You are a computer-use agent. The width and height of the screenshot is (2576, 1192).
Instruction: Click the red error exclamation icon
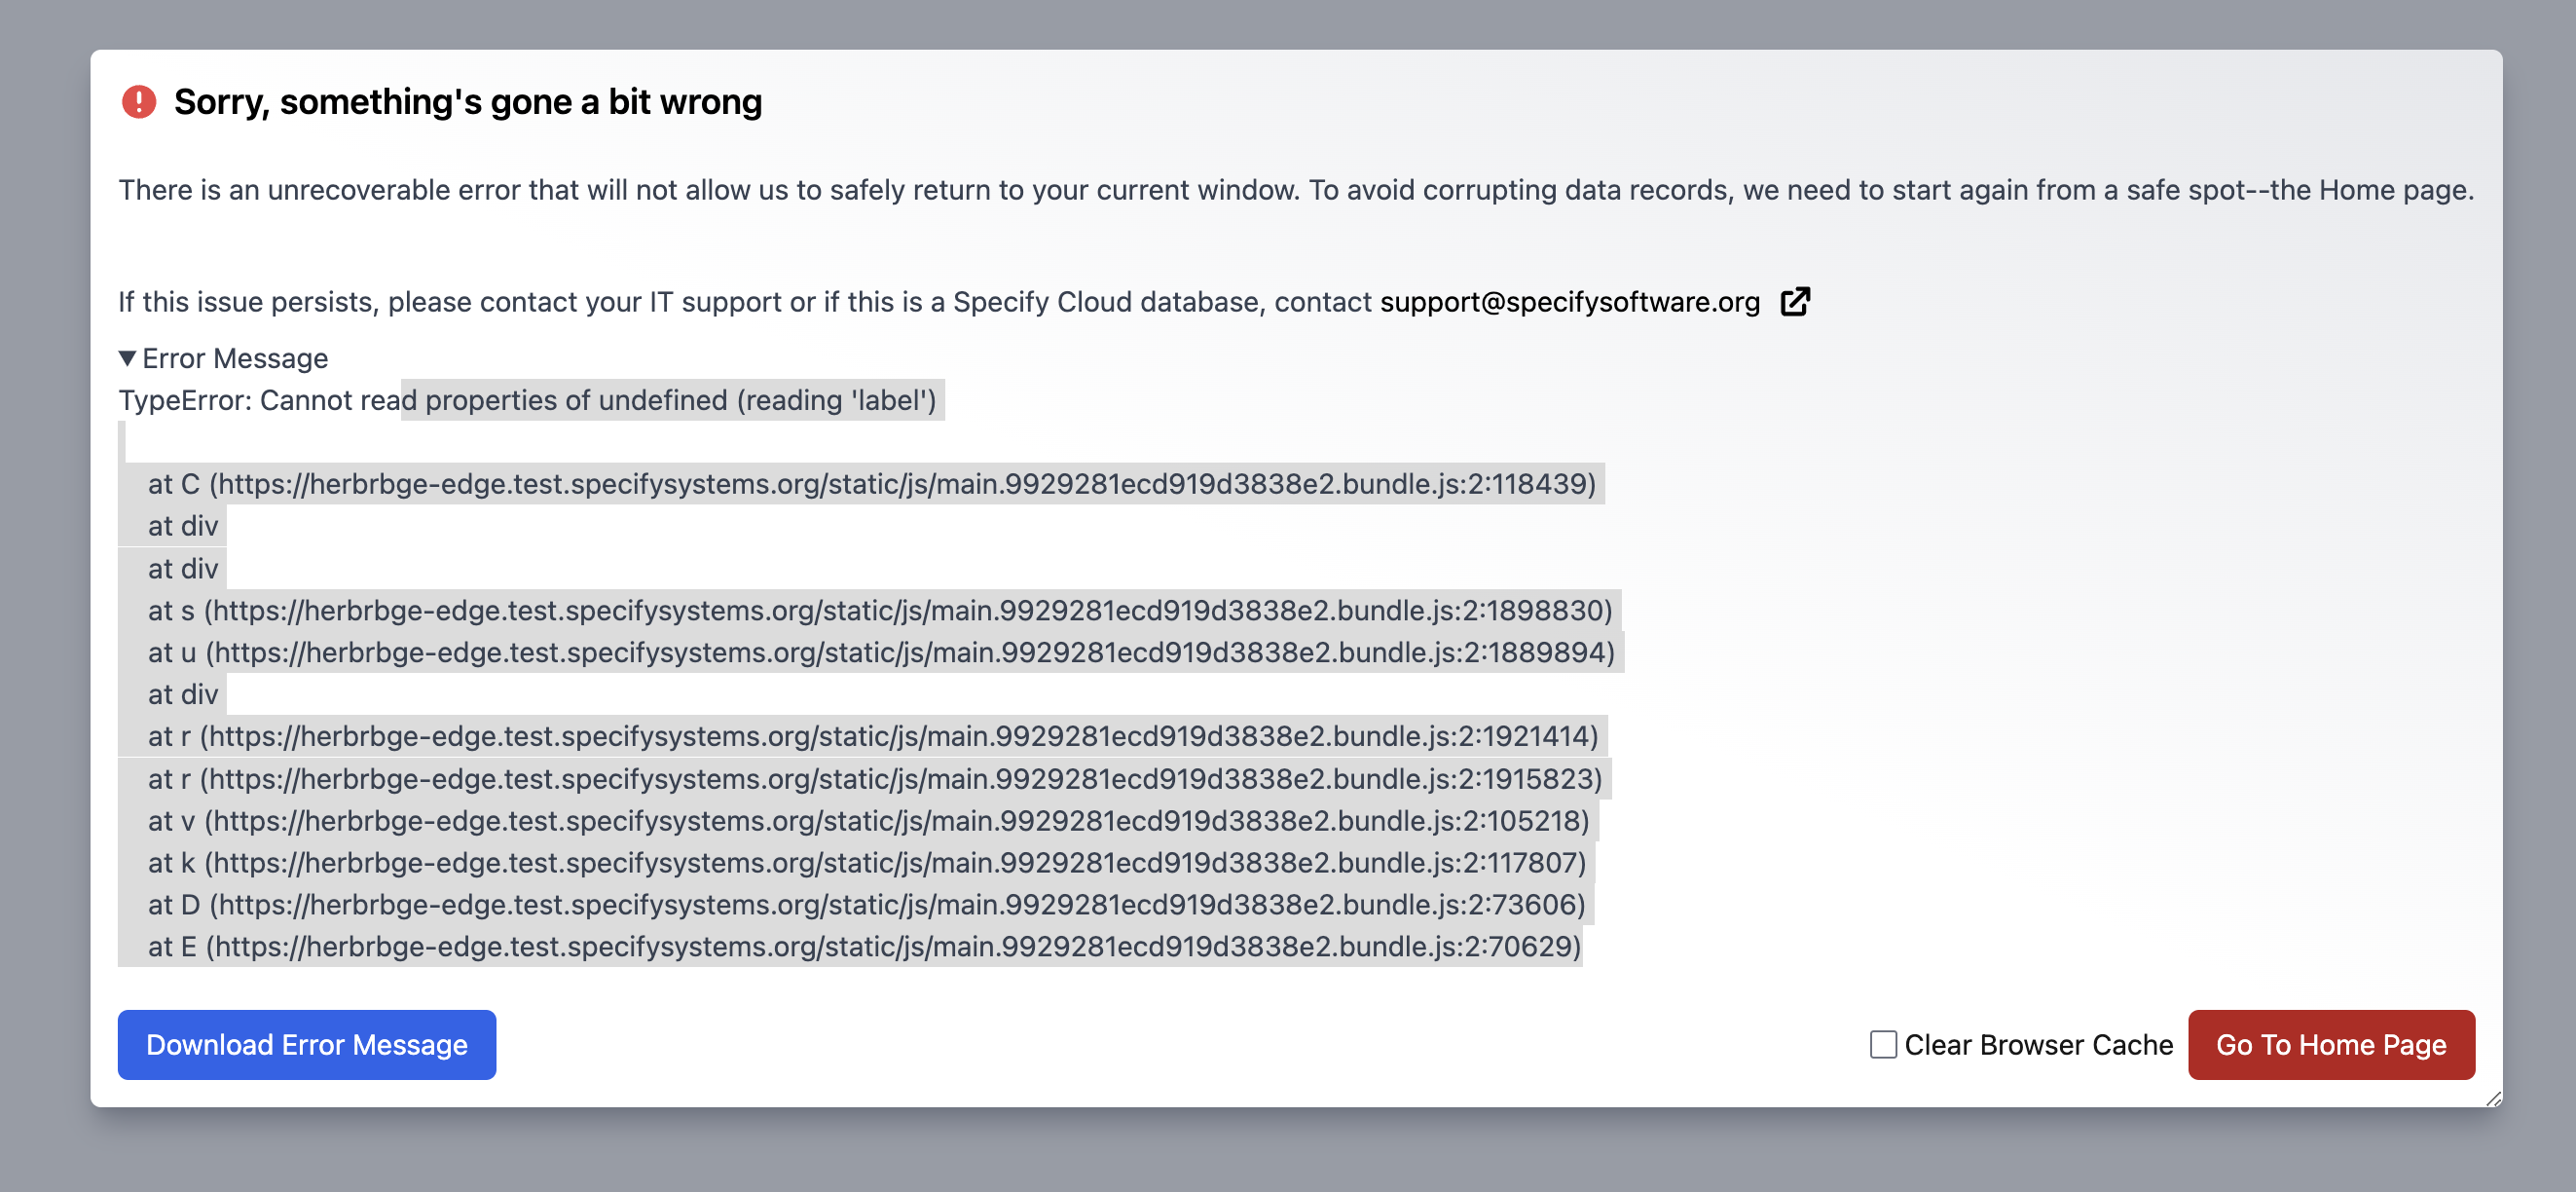[139, 102]
